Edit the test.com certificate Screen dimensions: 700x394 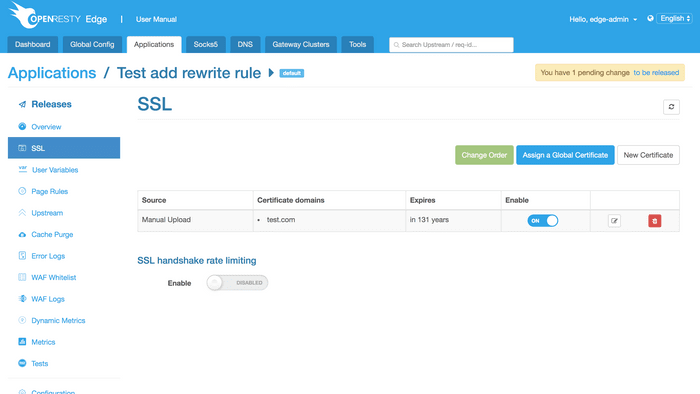click(614, 220)
